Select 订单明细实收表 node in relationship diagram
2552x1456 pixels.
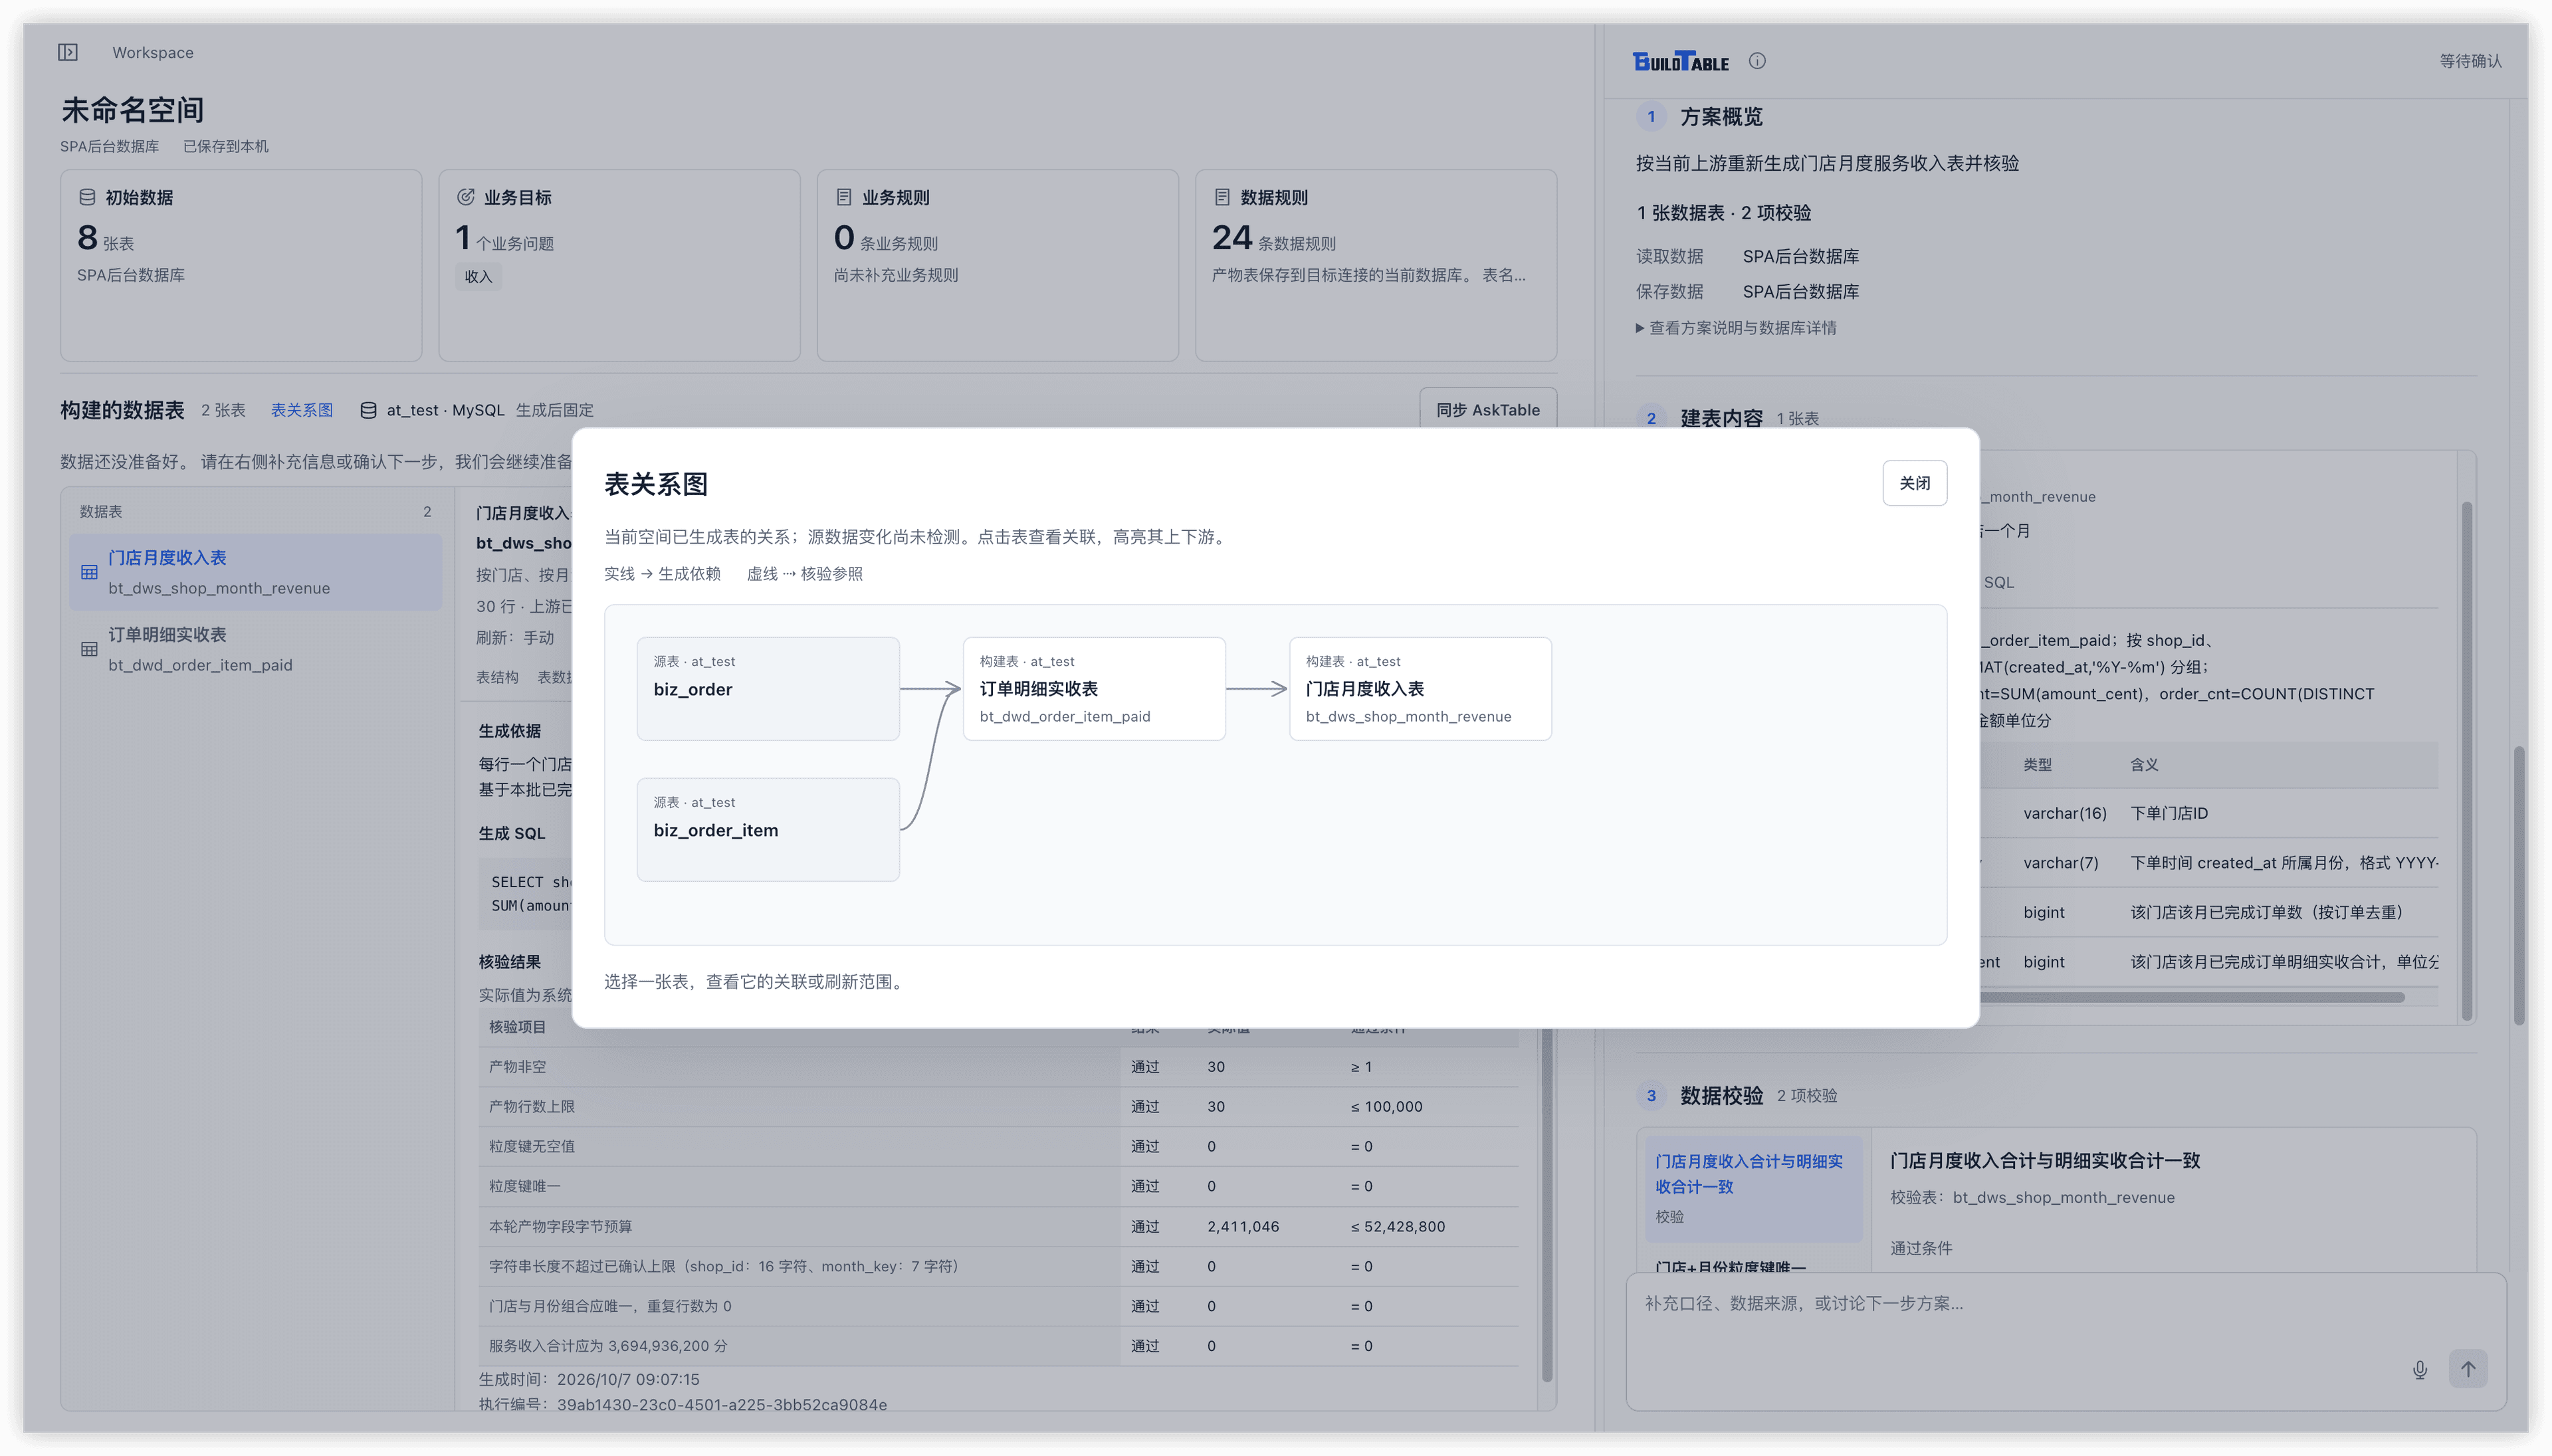(x=1094, y=688)
